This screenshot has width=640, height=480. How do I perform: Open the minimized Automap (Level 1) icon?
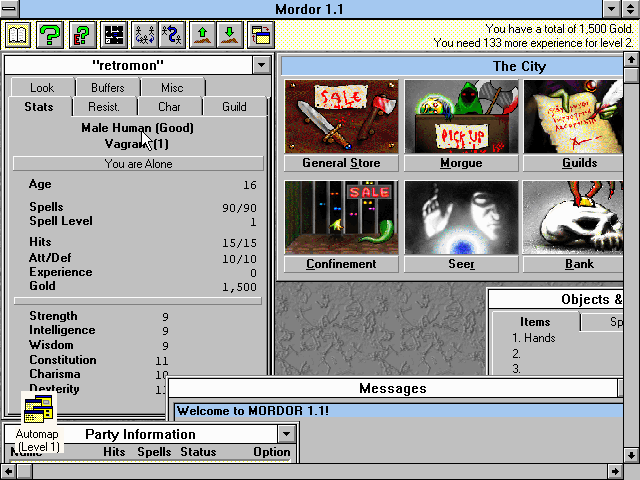coord(38,422)
